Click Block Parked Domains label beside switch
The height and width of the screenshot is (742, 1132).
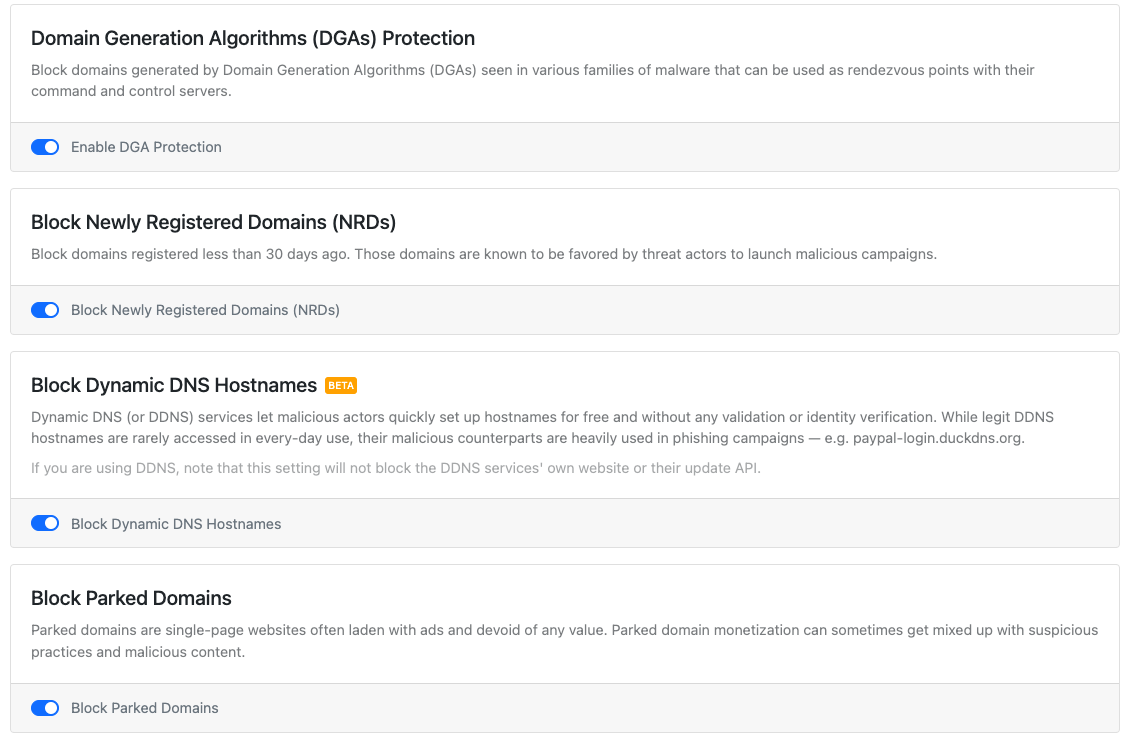click(144, 708)
